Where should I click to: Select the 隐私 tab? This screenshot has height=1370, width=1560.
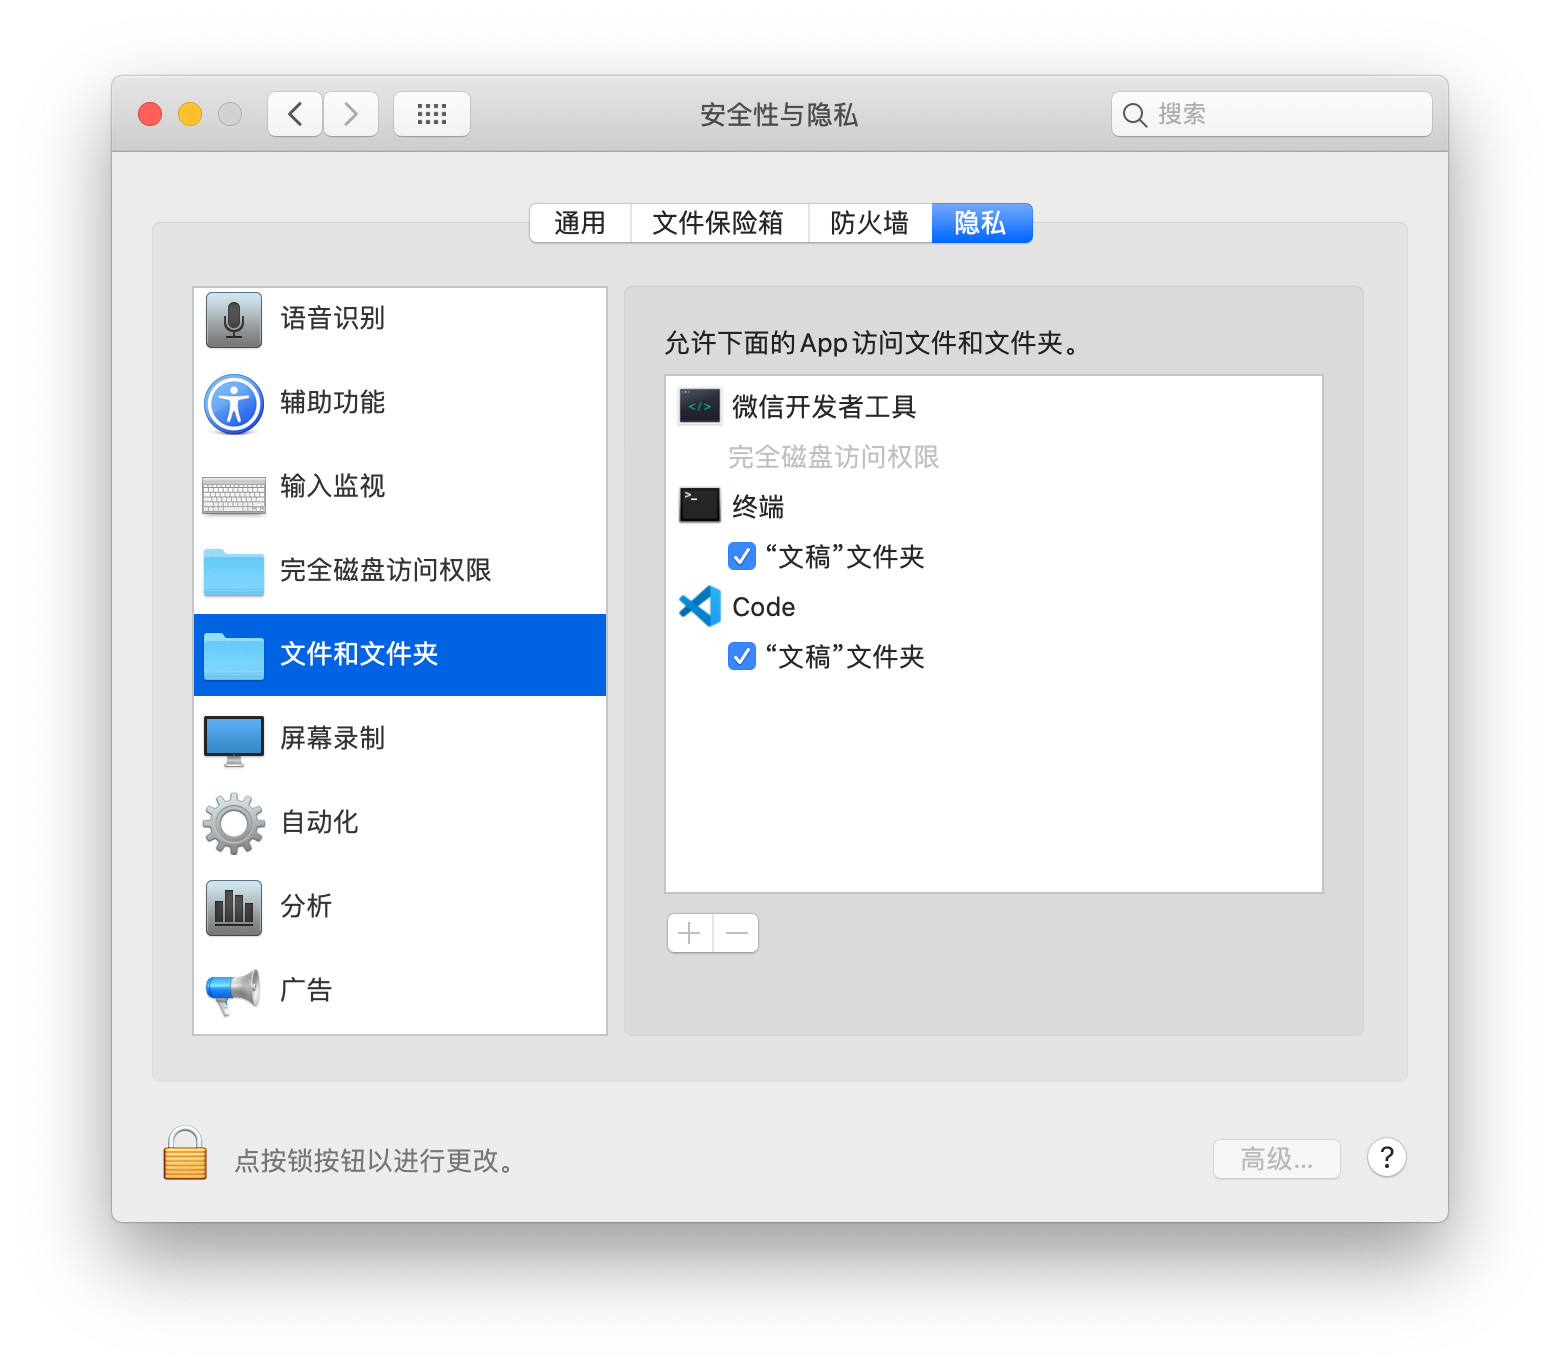(981, 223)
